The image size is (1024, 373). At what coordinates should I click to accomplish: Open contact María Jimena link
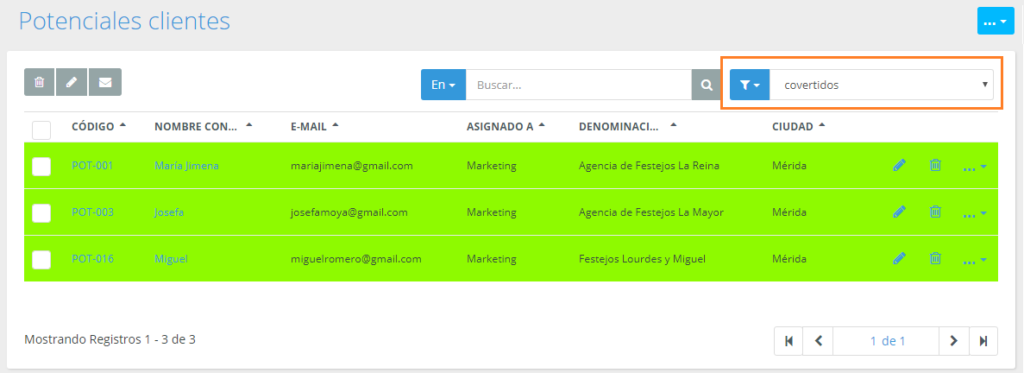(x=187, y=166)
